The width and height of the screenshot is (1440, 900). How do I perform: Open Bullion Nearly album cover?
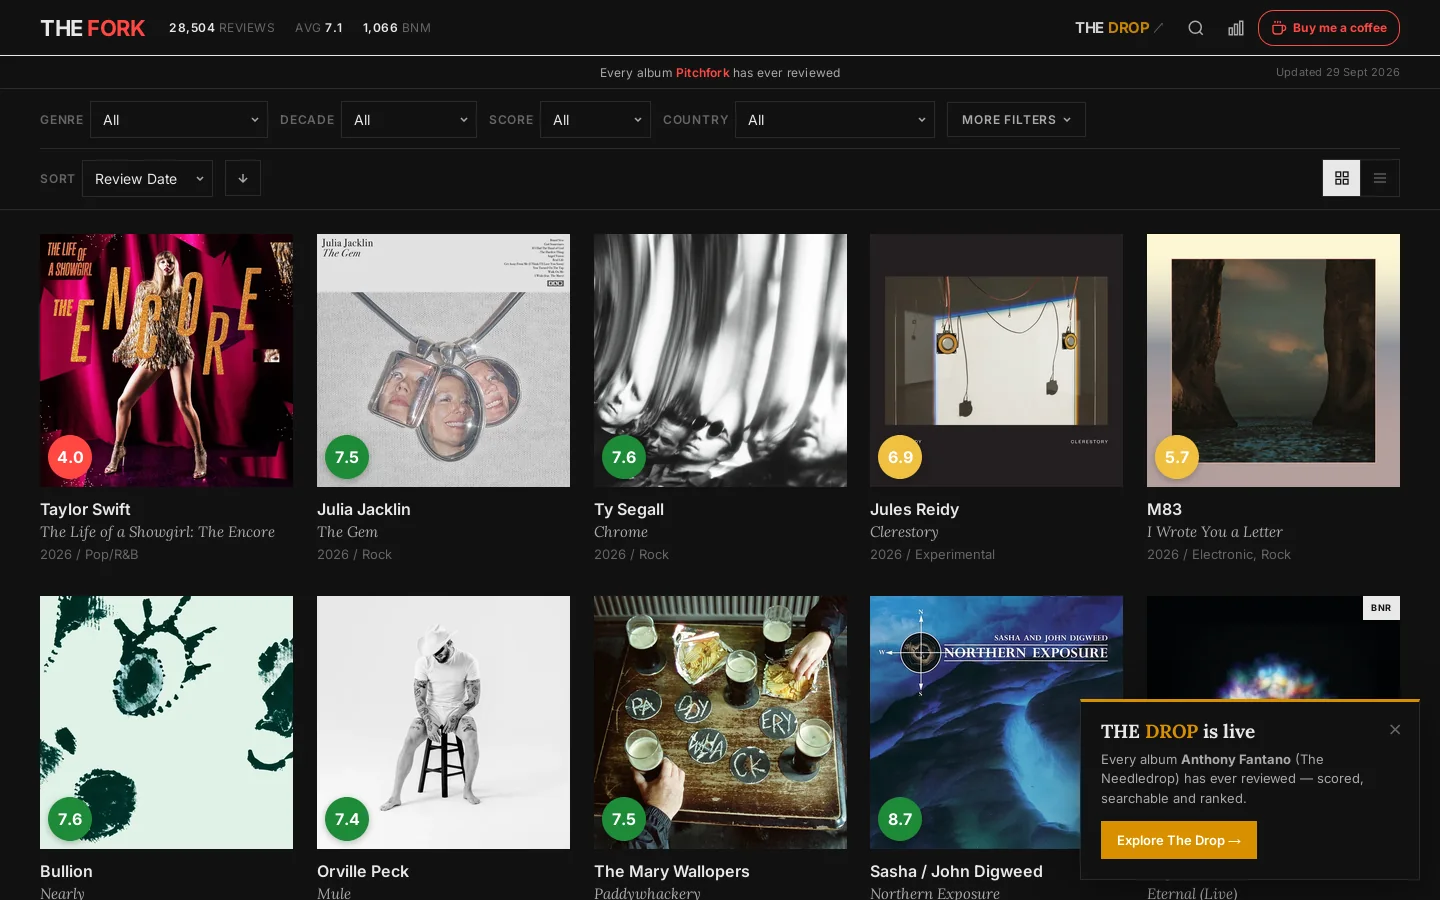tap(167, 723)
